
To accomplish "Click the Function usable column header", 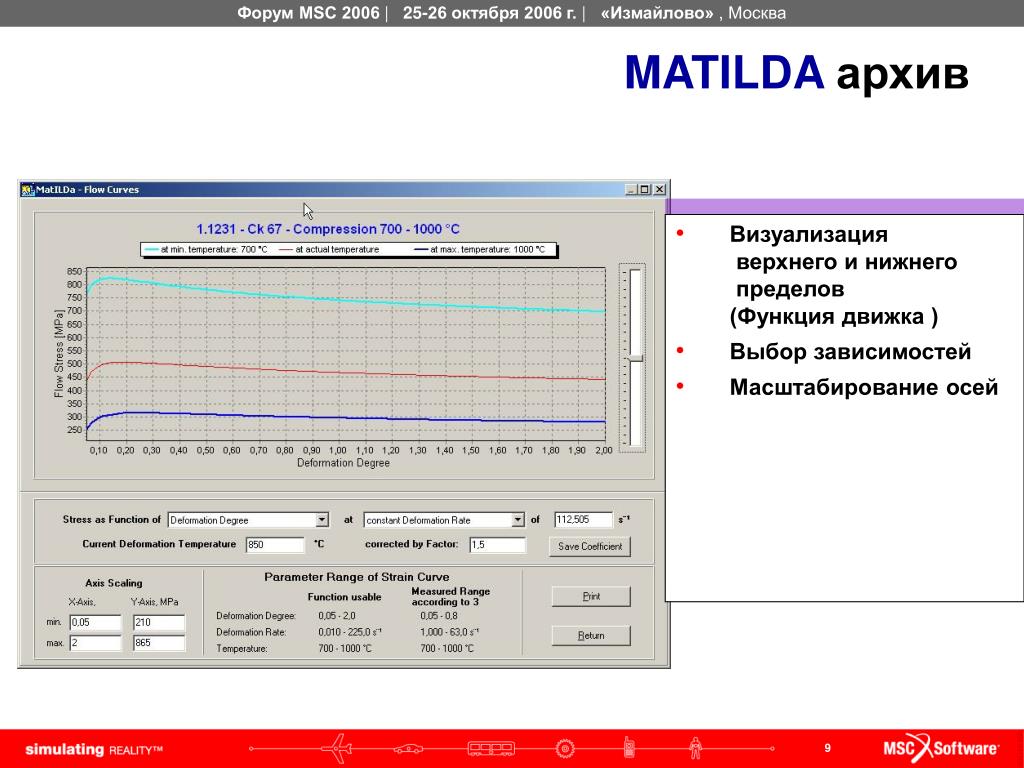I will point(344,597).
